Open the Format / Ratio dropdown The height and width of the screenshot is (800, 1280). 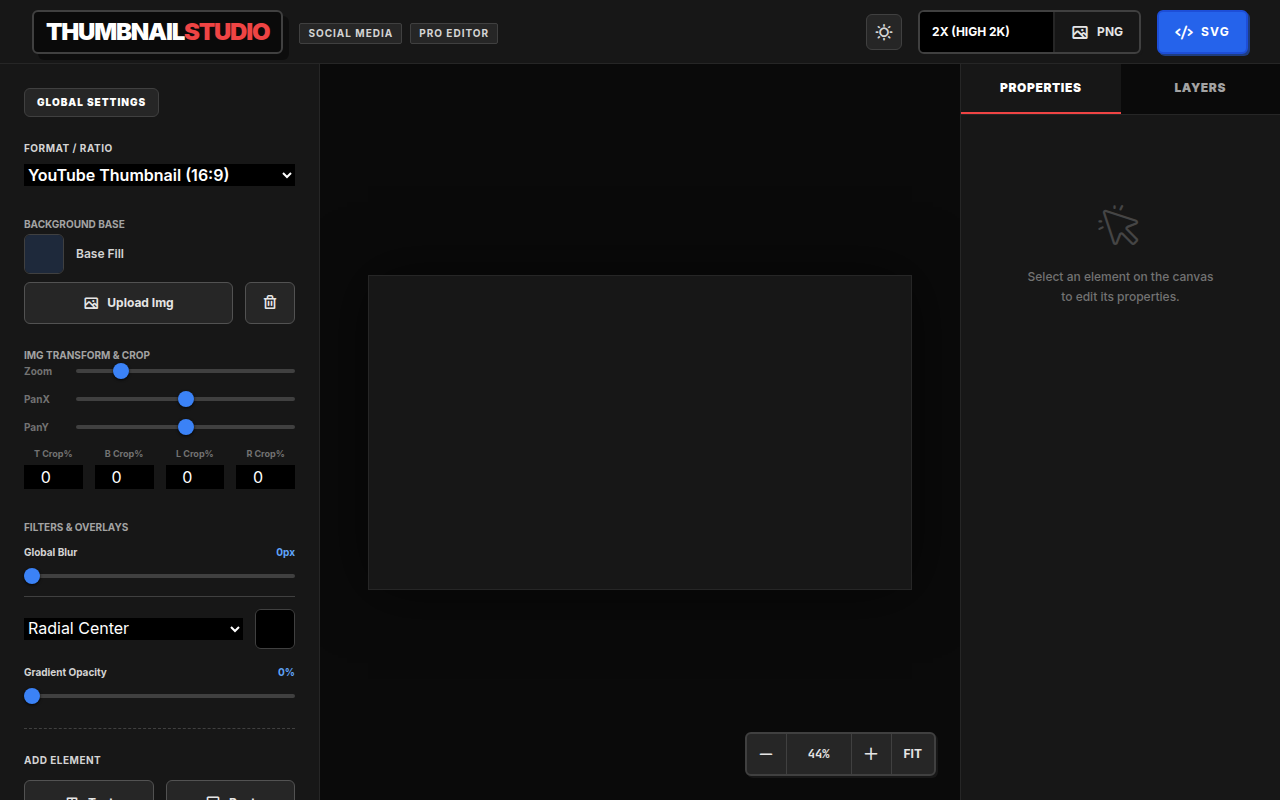[159, 175]
